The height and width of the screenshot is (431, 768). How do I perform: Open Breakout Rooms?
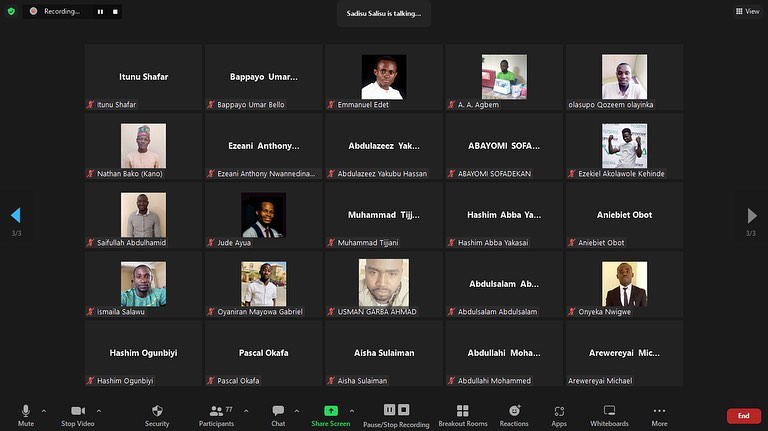point(462,411)
